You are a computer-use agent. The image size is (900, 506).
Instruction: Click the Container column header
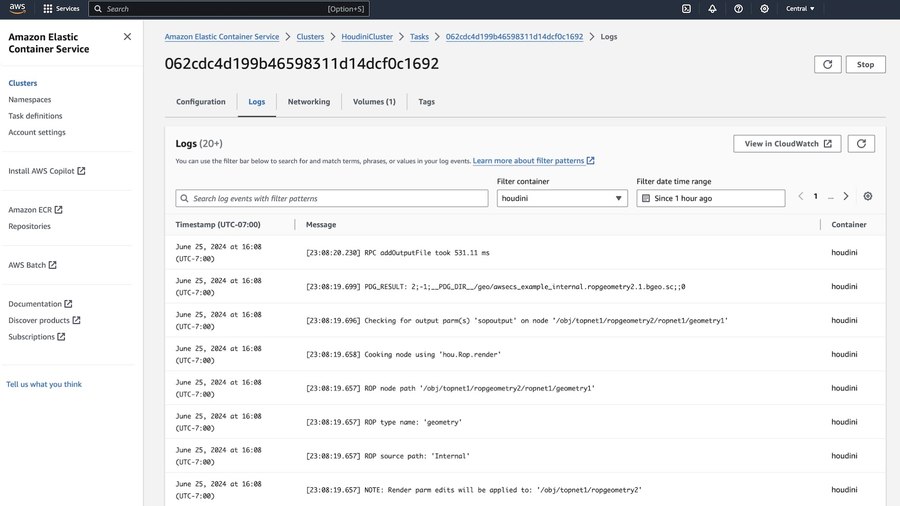click(849, 225)
